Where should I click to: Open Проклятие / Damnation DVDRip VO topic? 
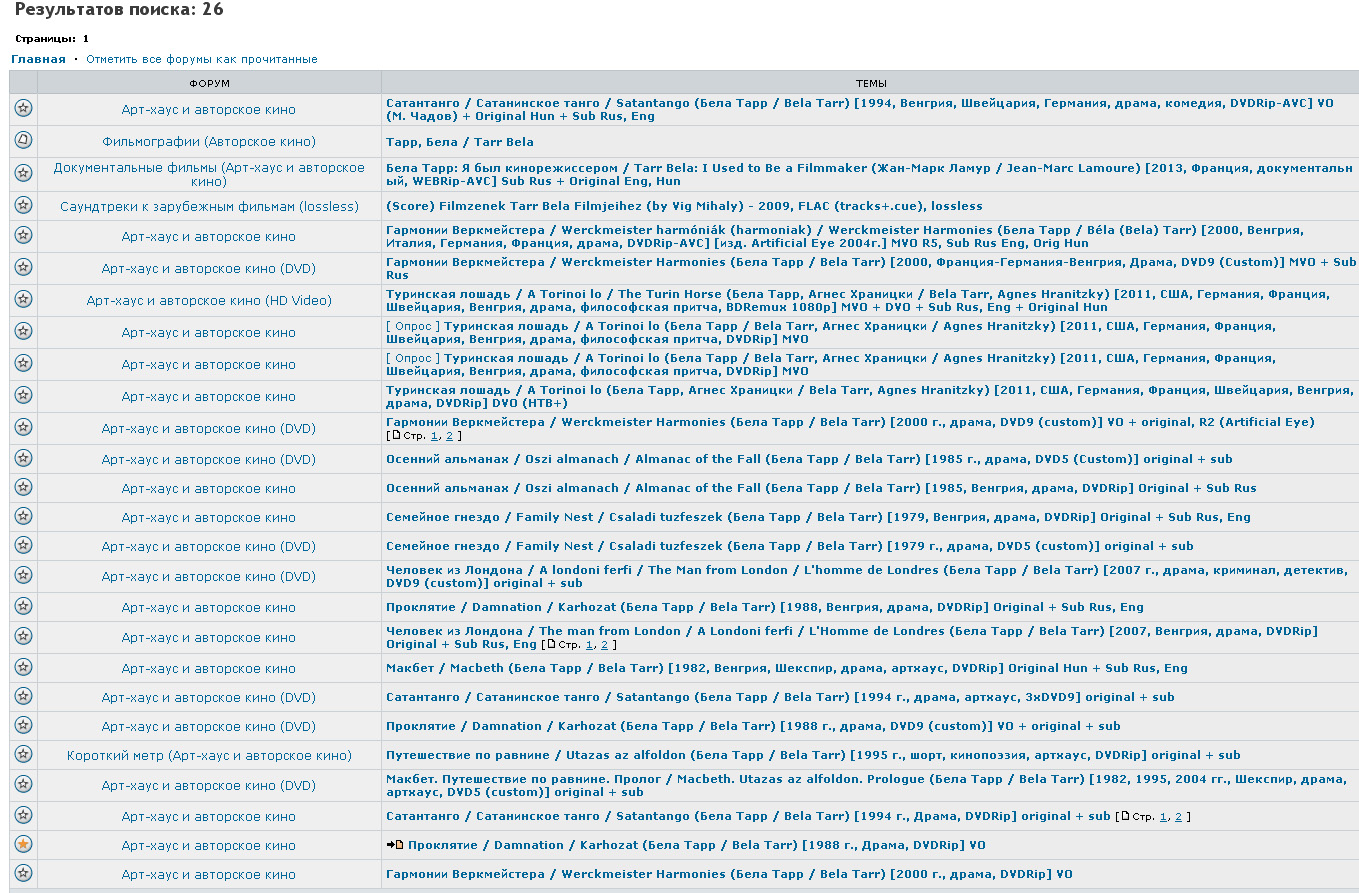pos(696,845)
